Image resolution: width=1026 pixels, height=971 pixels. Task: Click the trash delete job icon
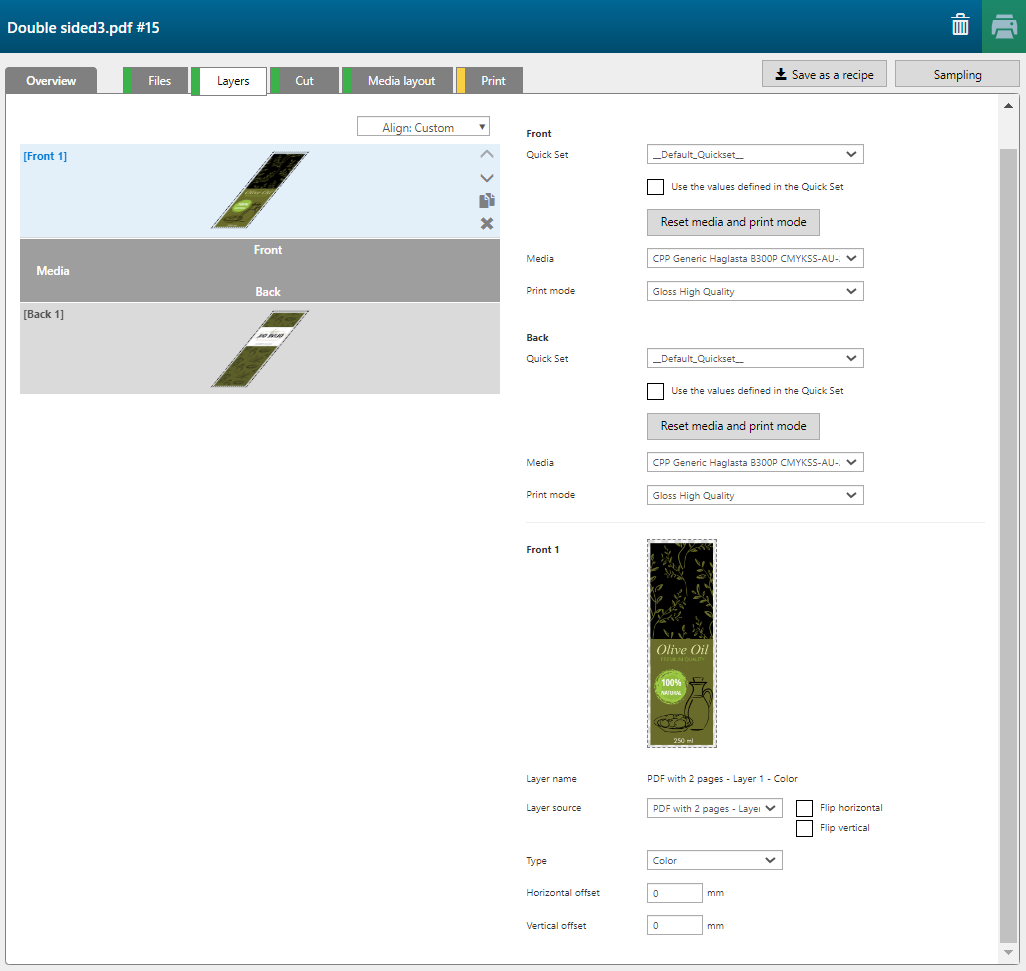pyautogui.click(x=960, y=26)
